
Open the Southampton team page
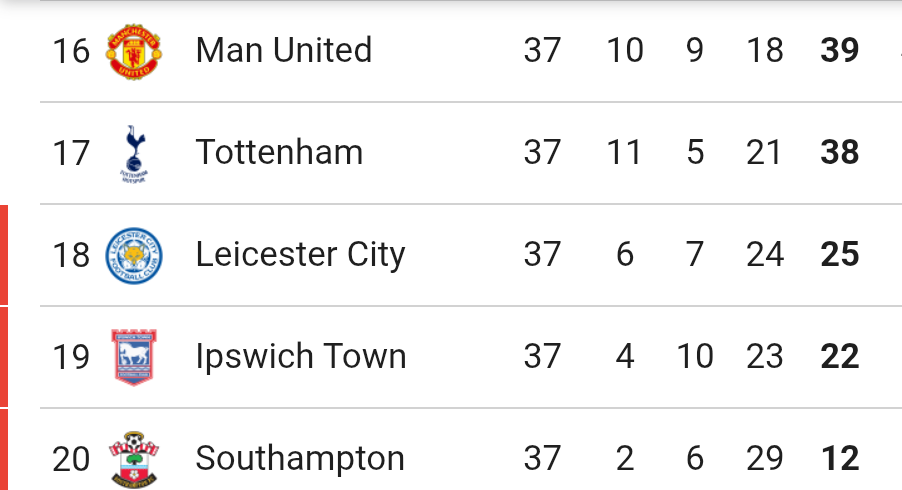(x=300, y=459)
